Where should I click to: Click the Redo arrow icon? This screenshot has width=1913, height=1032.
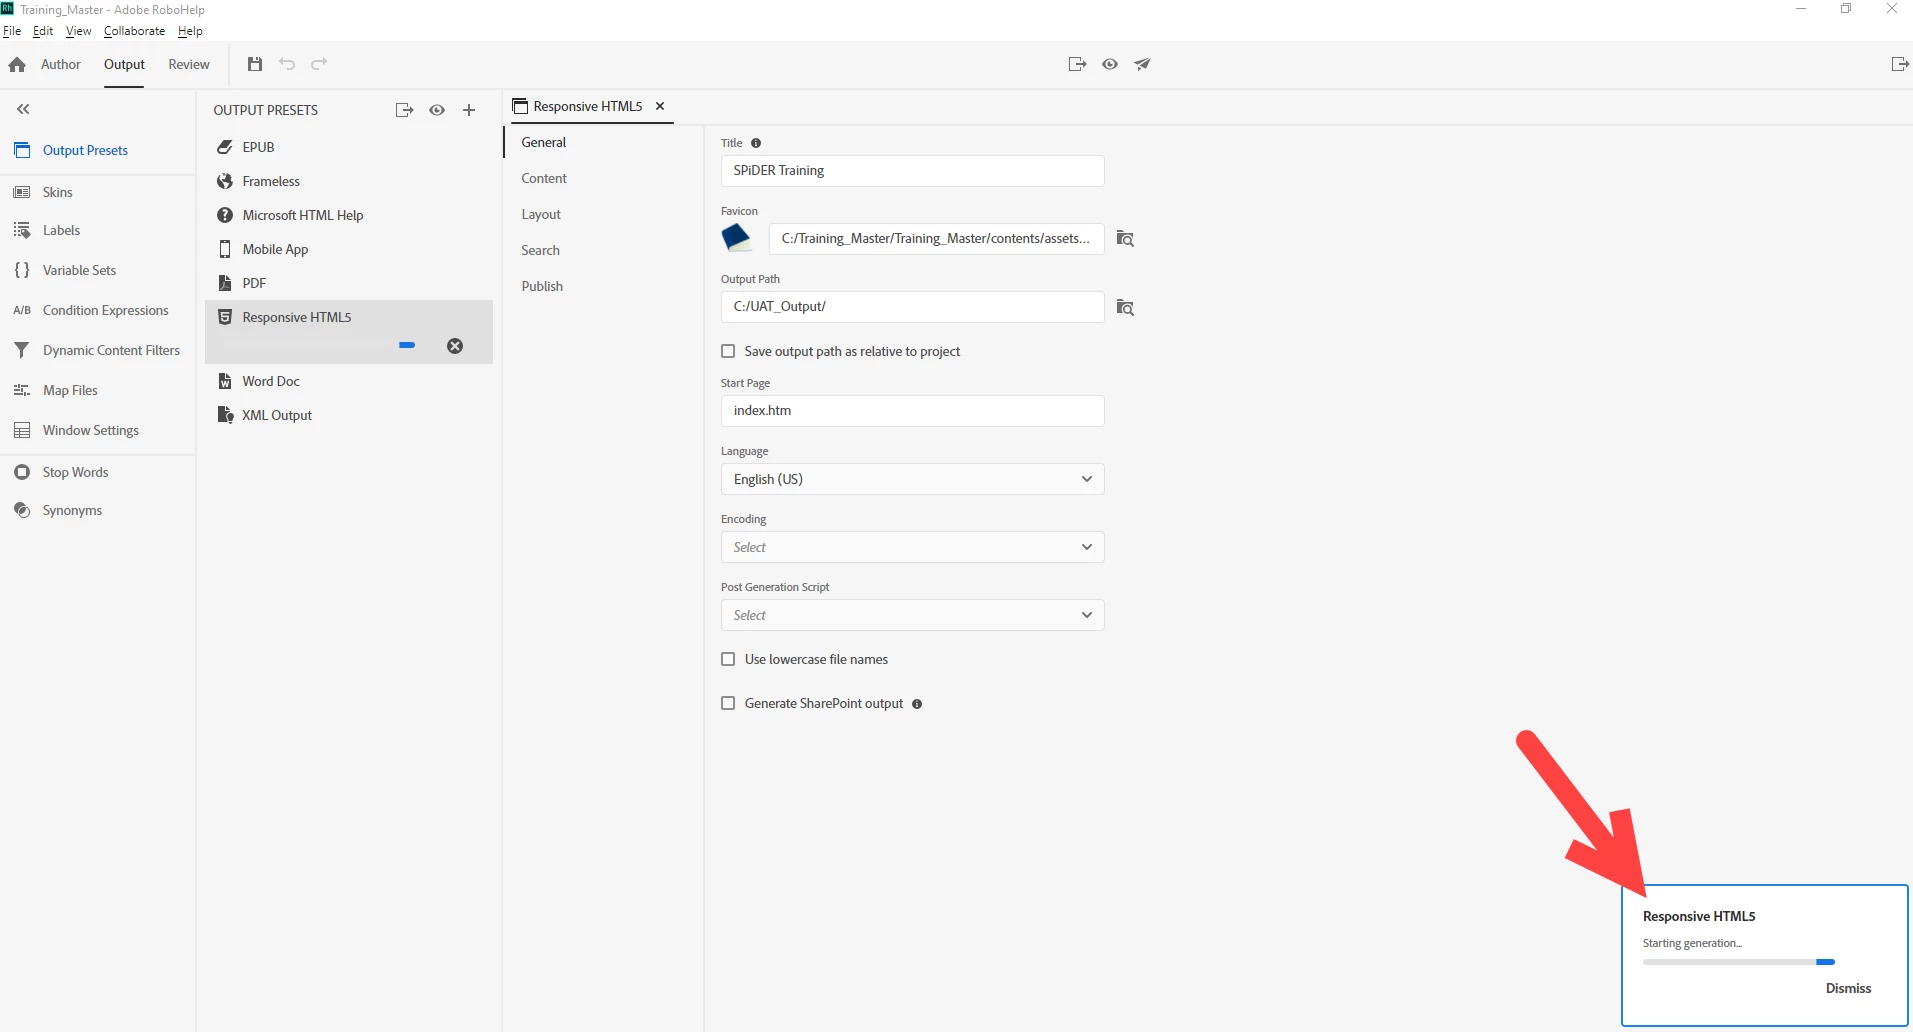point(319,64)
